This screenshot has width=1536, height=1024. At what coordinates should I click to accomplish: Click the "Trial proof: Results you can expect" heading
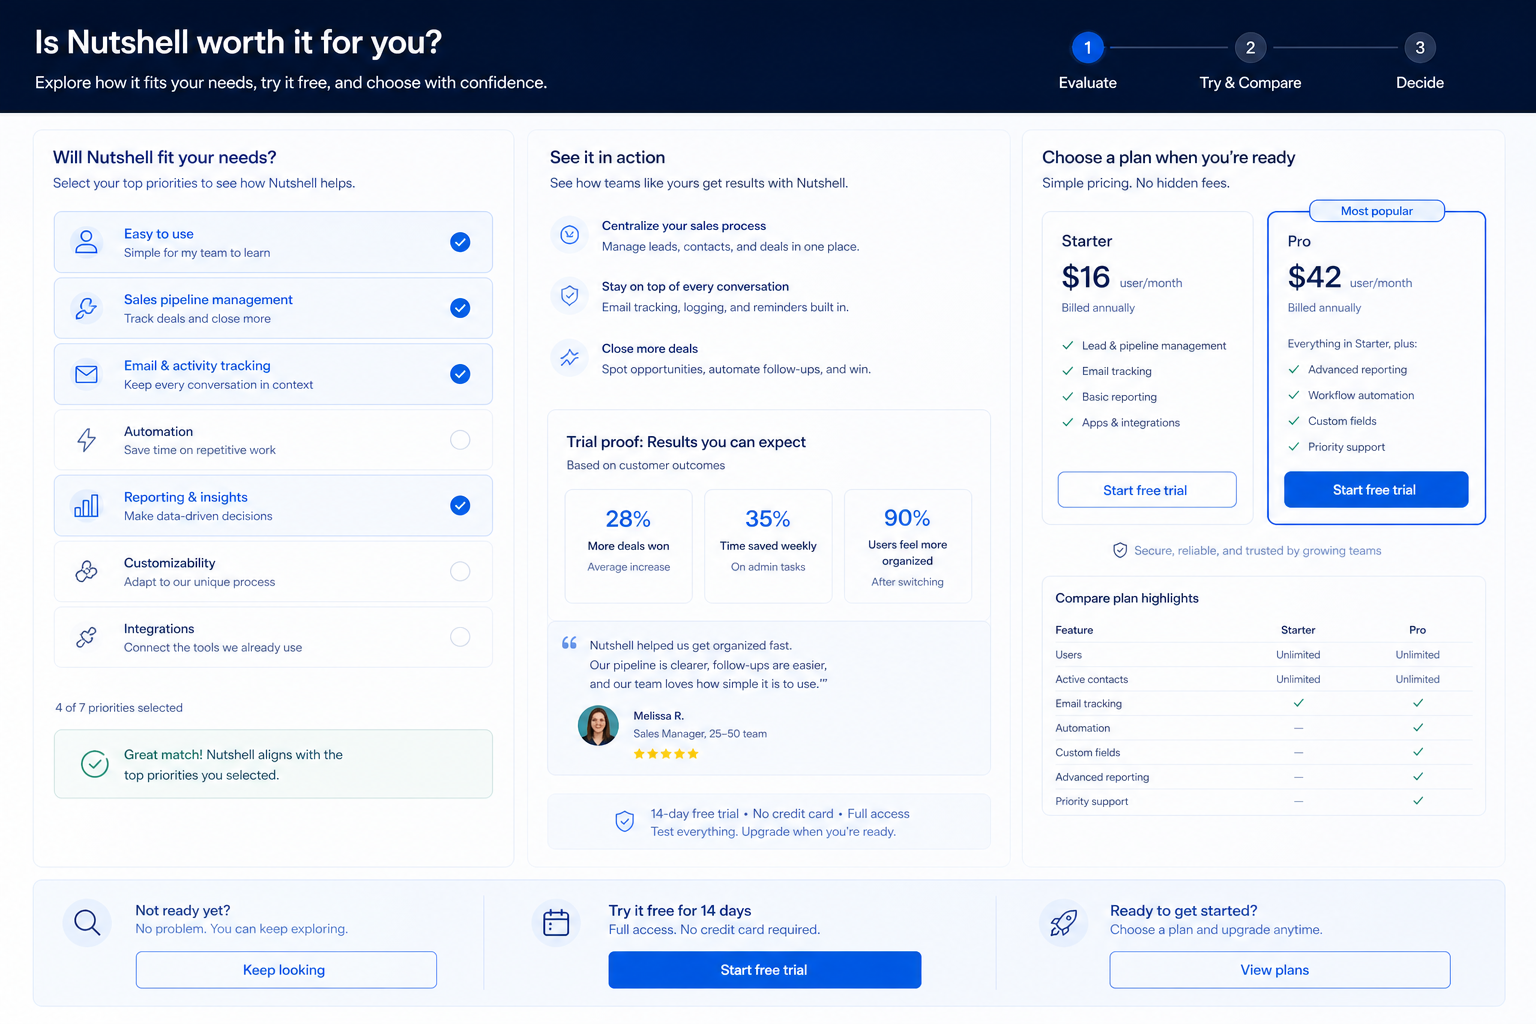686,442
